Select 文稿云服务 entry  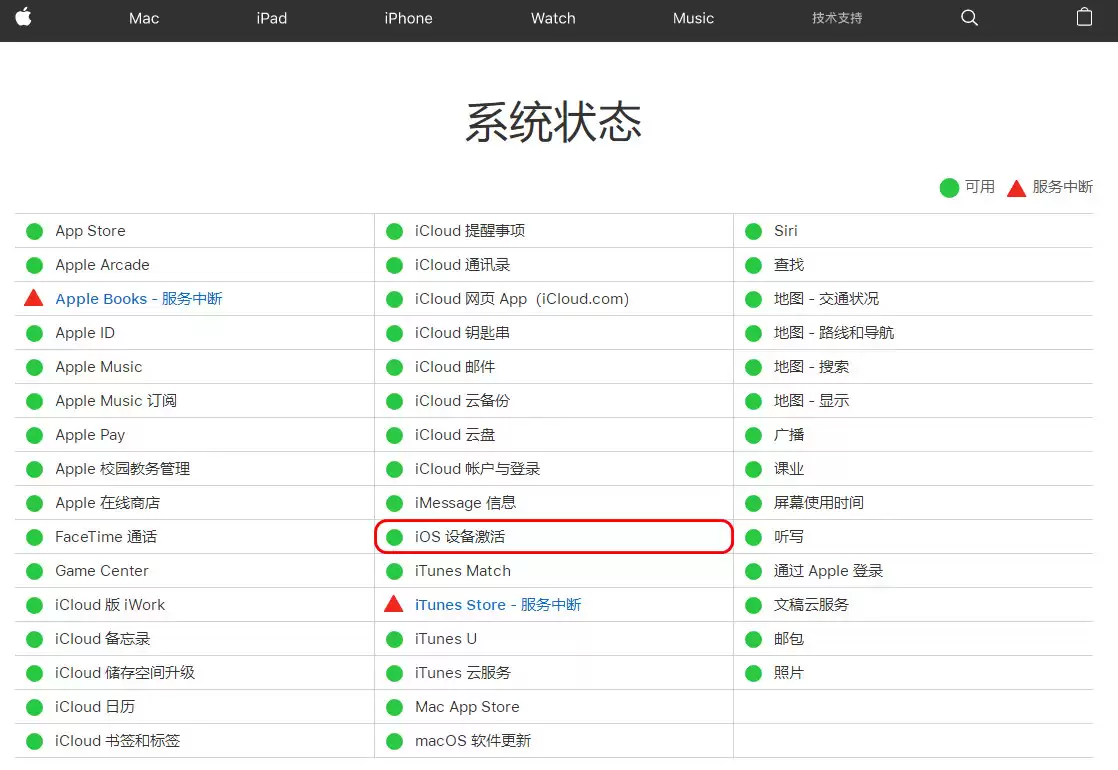pos(811,605)
